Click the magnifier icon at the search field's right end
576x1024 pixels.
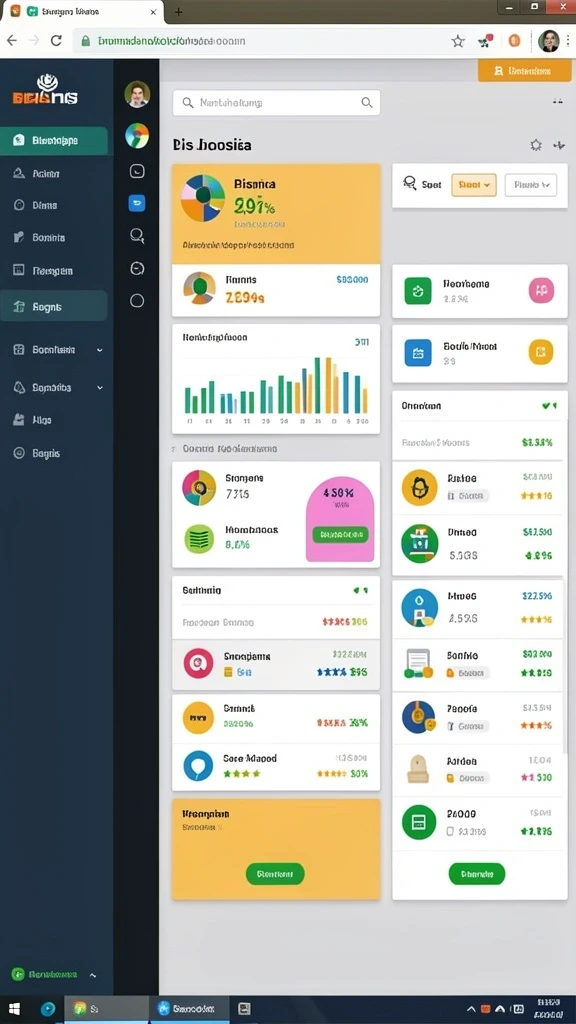[x=367, y=103]
